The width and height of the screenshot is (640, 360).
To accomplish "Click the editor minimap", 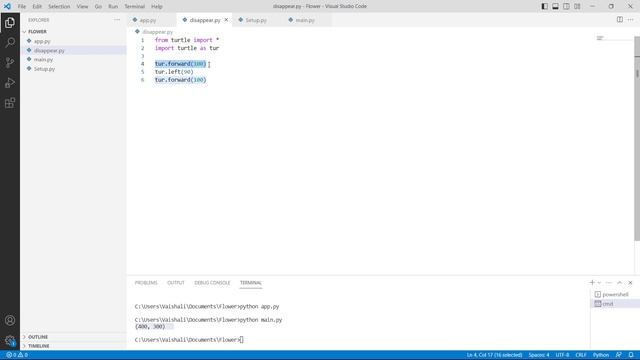I will (614, 38).
